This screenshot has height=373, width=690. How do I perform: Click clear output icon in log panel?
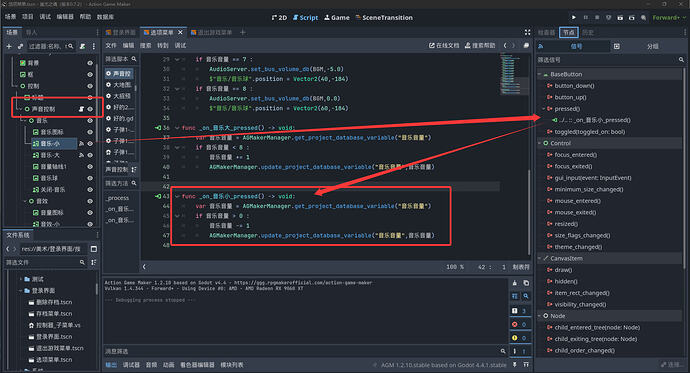coord(514,283)
